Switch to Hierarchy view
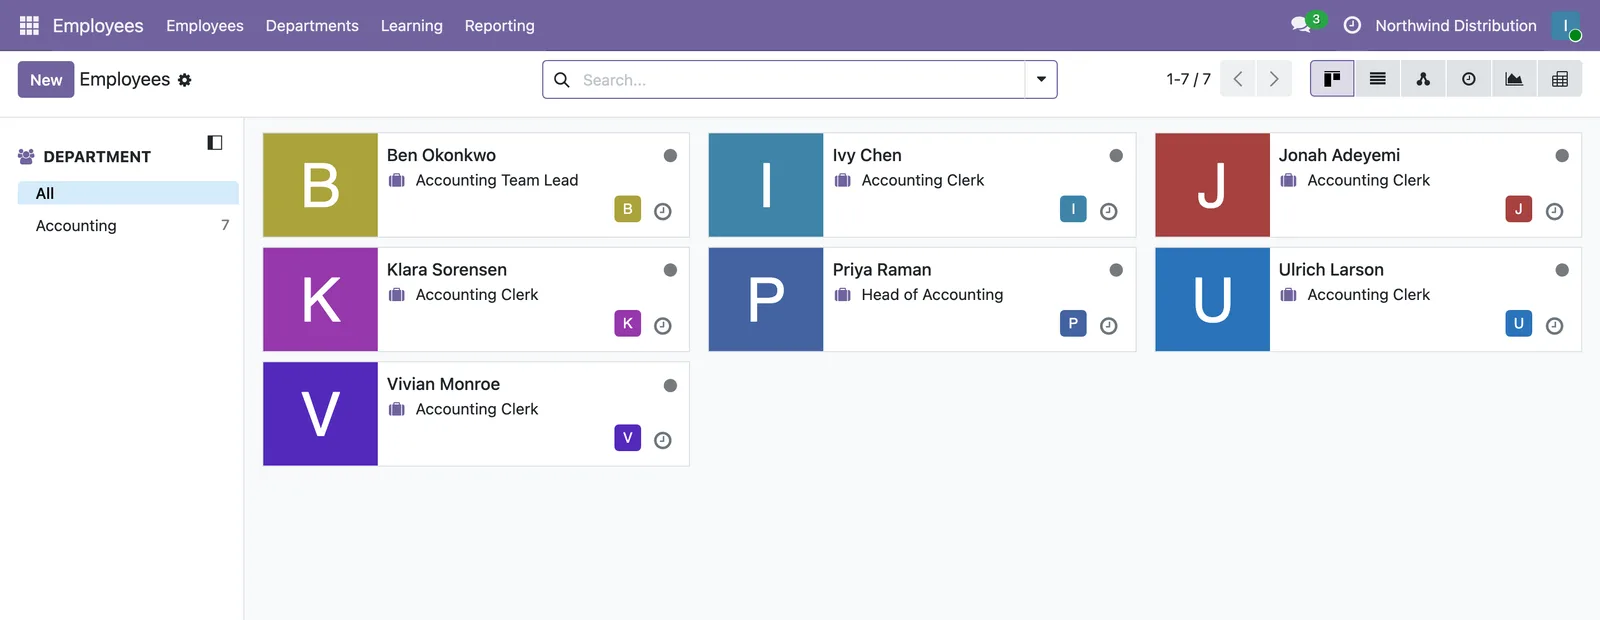Screen dimensions: 1600x620 click(1423, 79)
